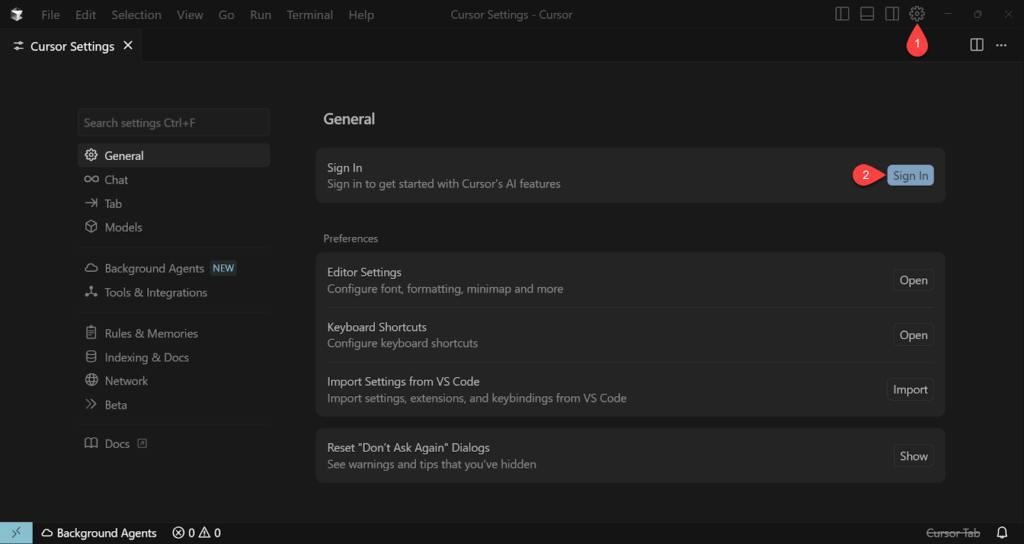The height and width of the screenshot is (544, 1024).
Task: Open notifications bell icon
Action: point(1002,533)
